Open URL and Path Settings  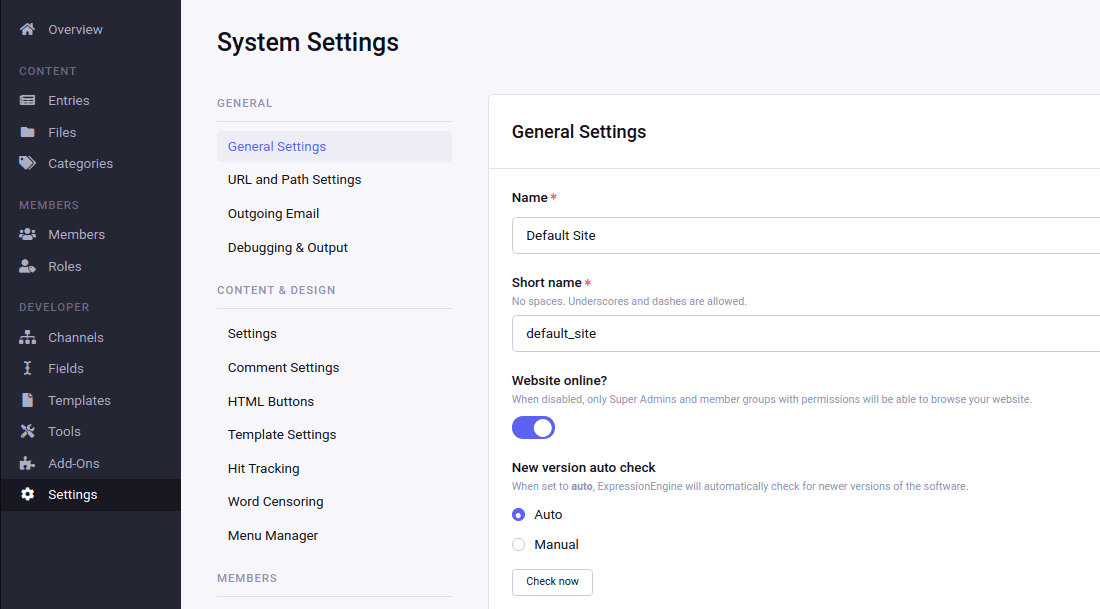(x=294, y=179)
